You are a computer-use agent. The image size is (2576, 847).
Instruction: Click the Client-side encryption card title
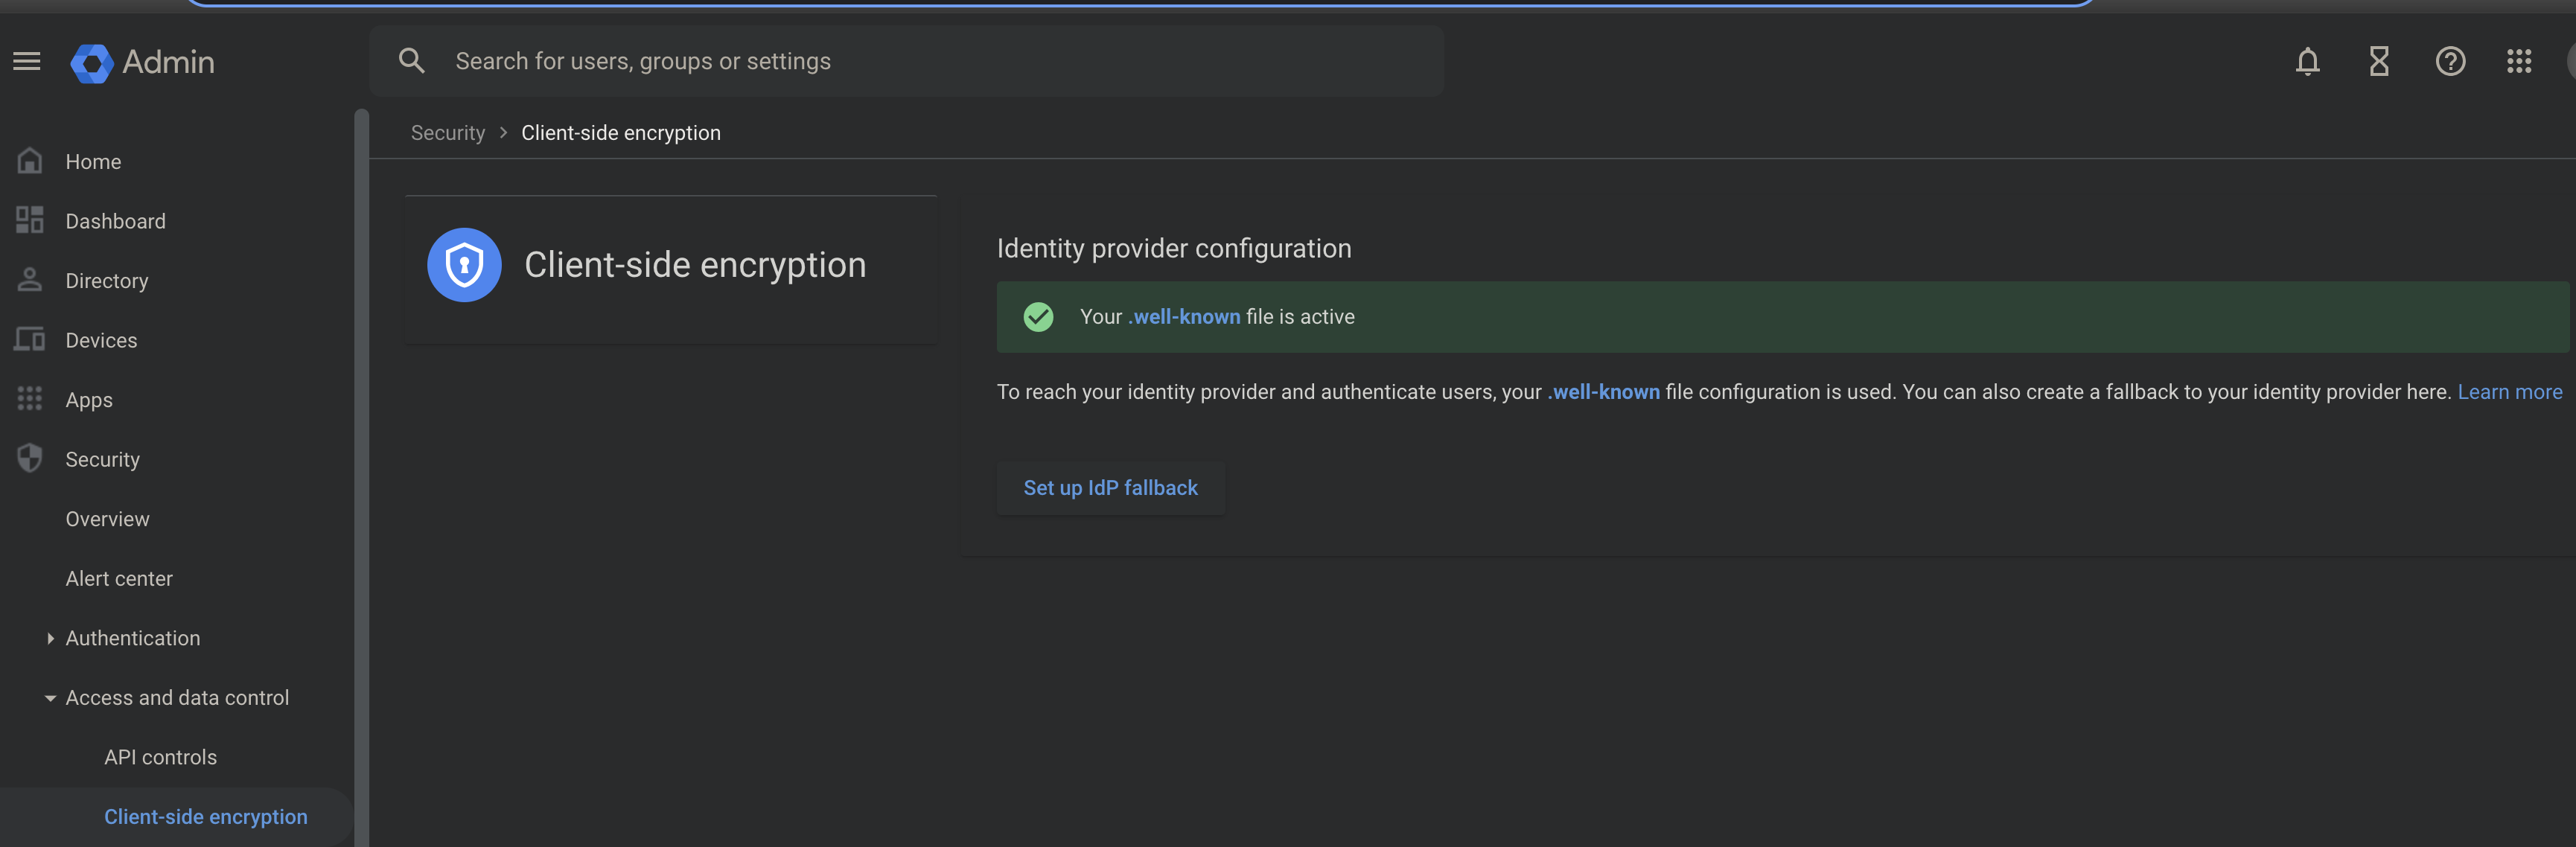tap(695, 265)
